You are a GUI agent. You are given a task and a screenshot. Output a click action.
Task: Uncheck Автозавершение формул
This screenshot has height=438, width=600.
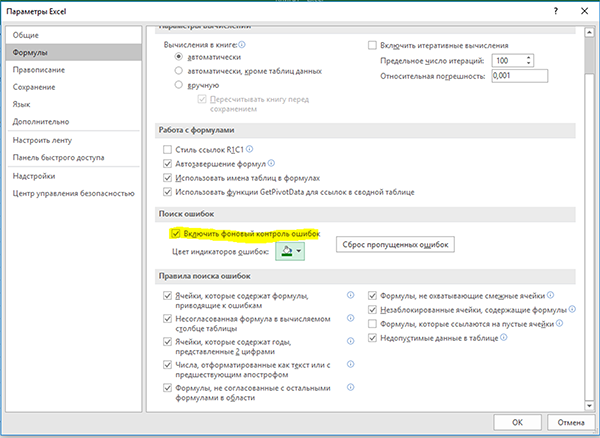point(167,164)
